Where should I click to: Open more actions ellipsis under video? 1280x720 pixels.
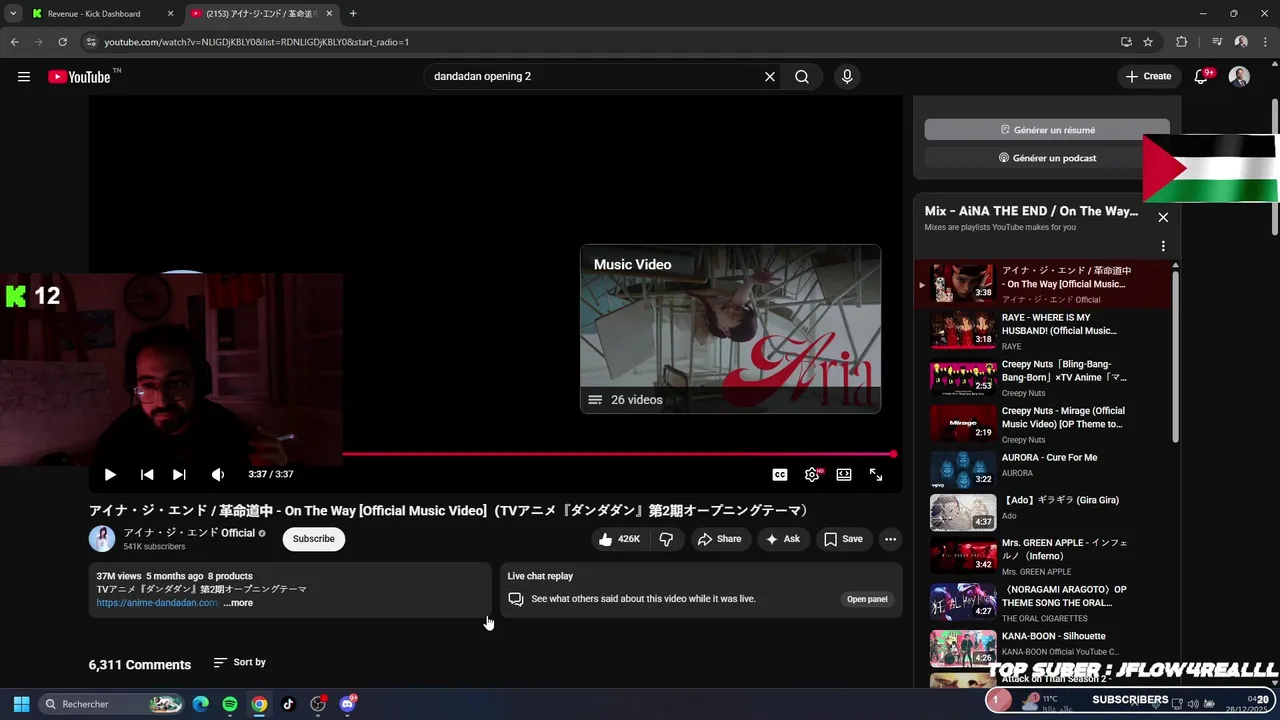890,539
